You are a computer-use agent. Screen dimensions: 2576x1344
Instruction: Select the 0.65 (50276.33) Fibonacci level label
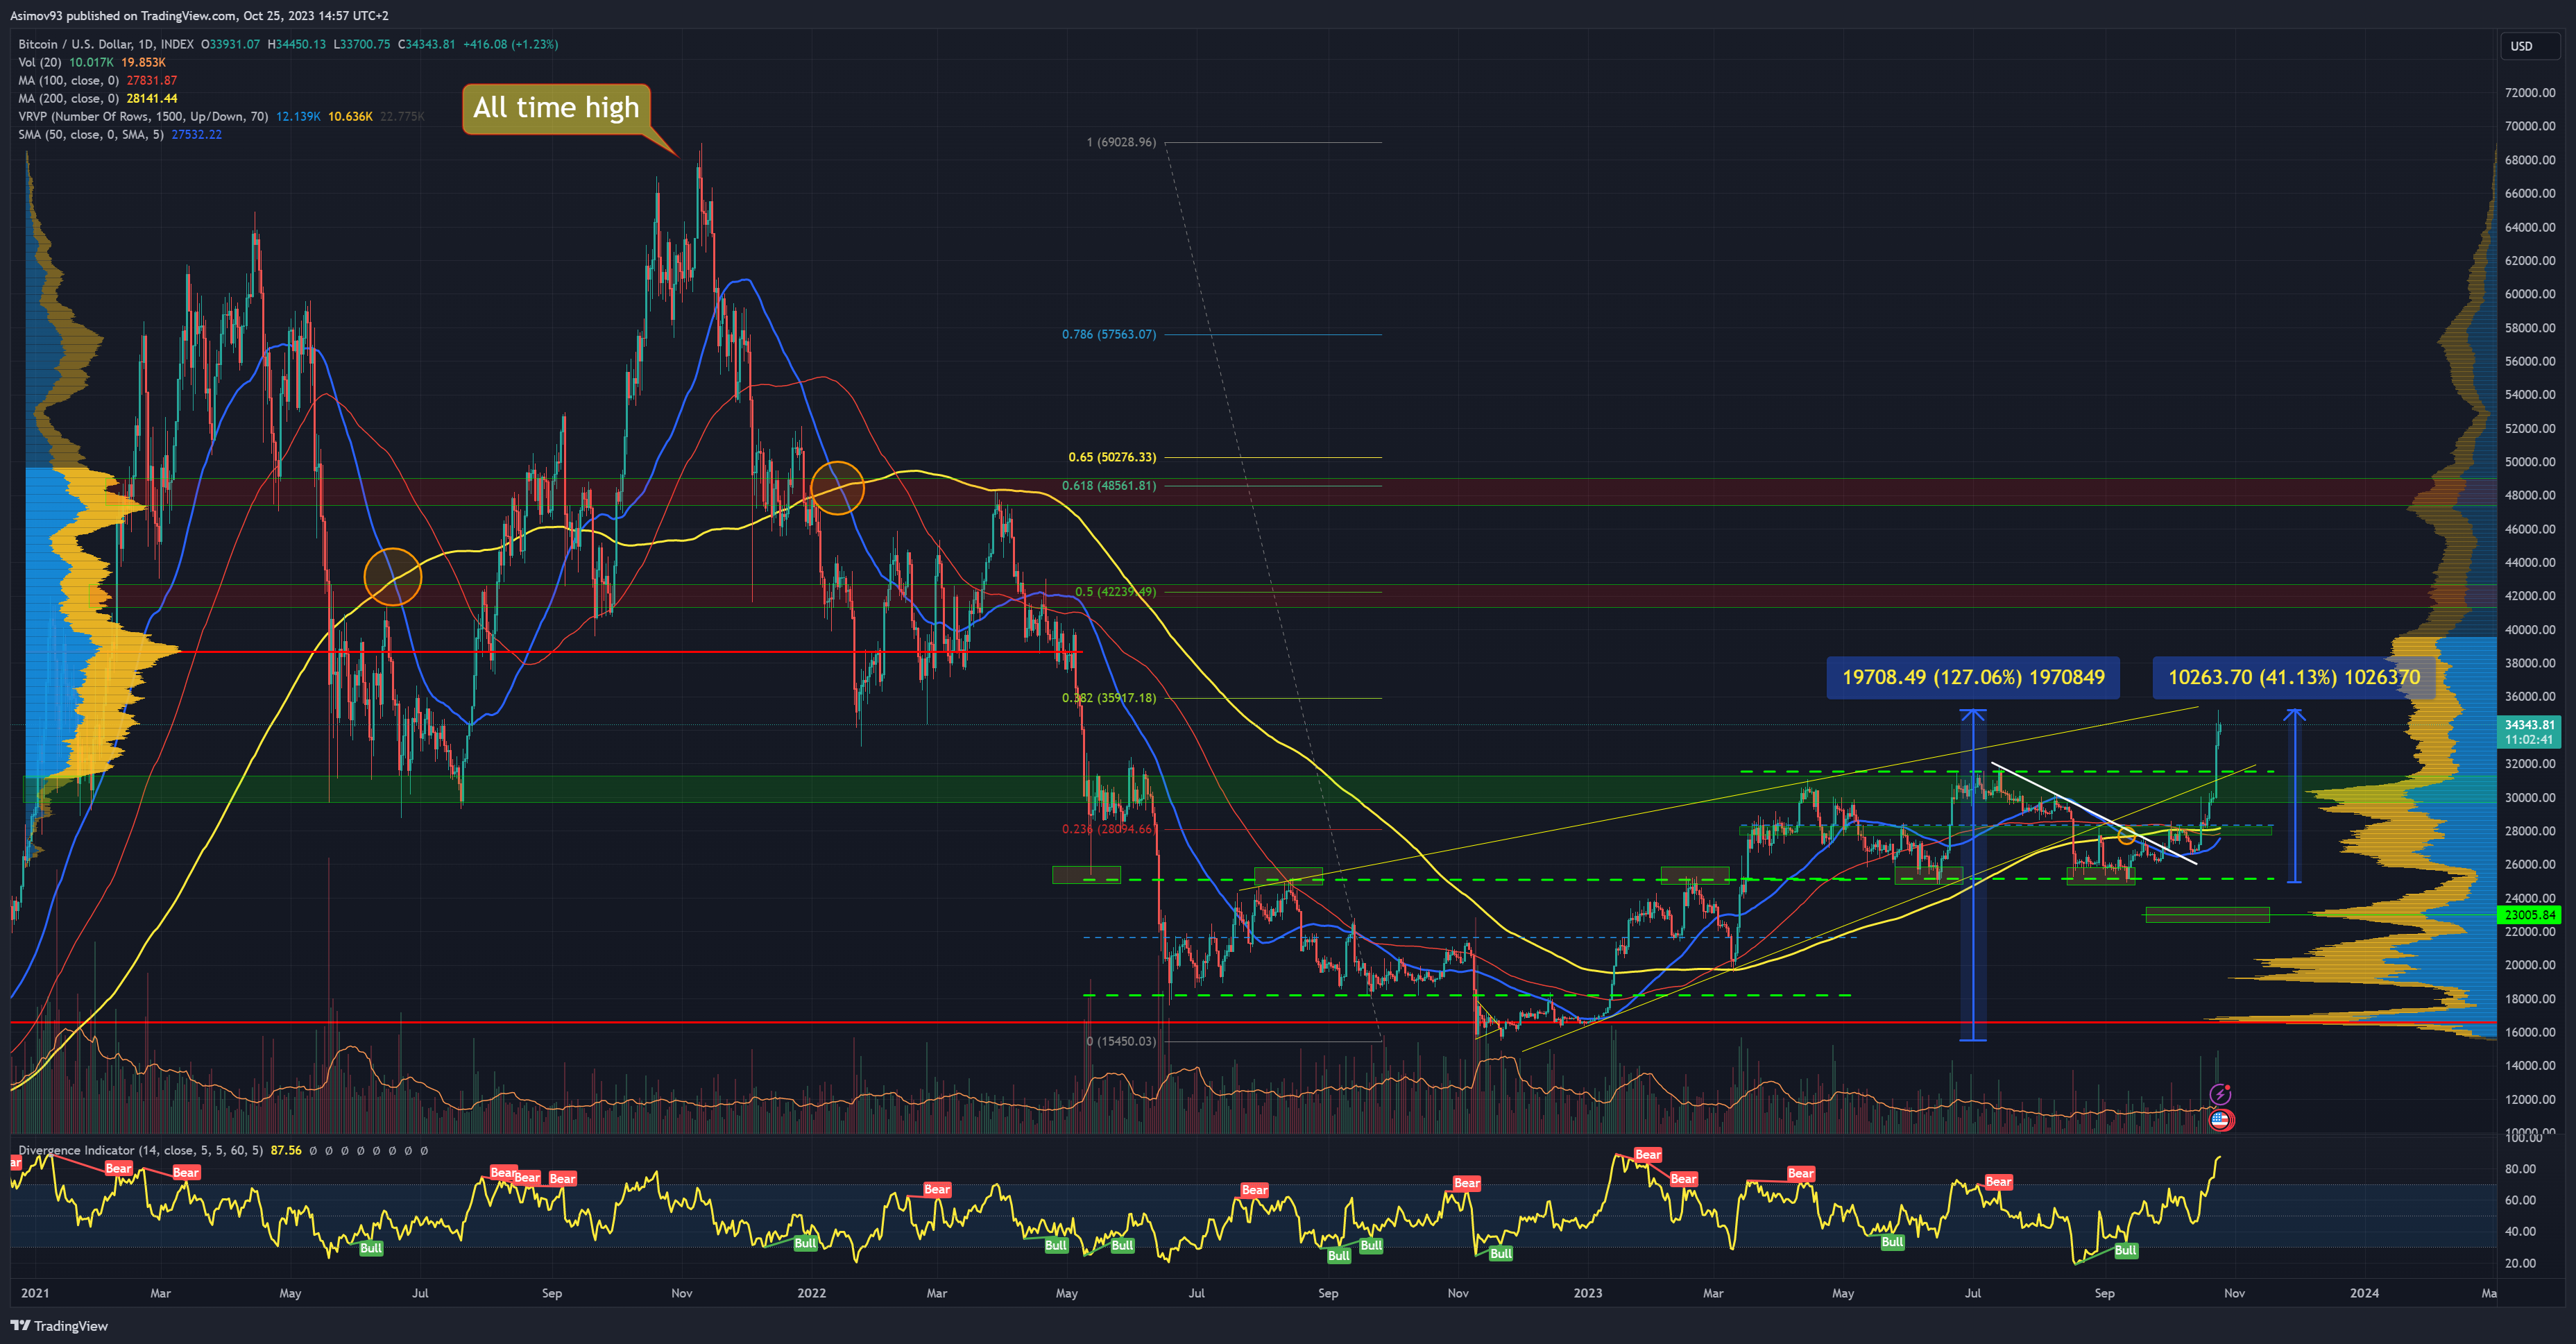point(1111,457)
